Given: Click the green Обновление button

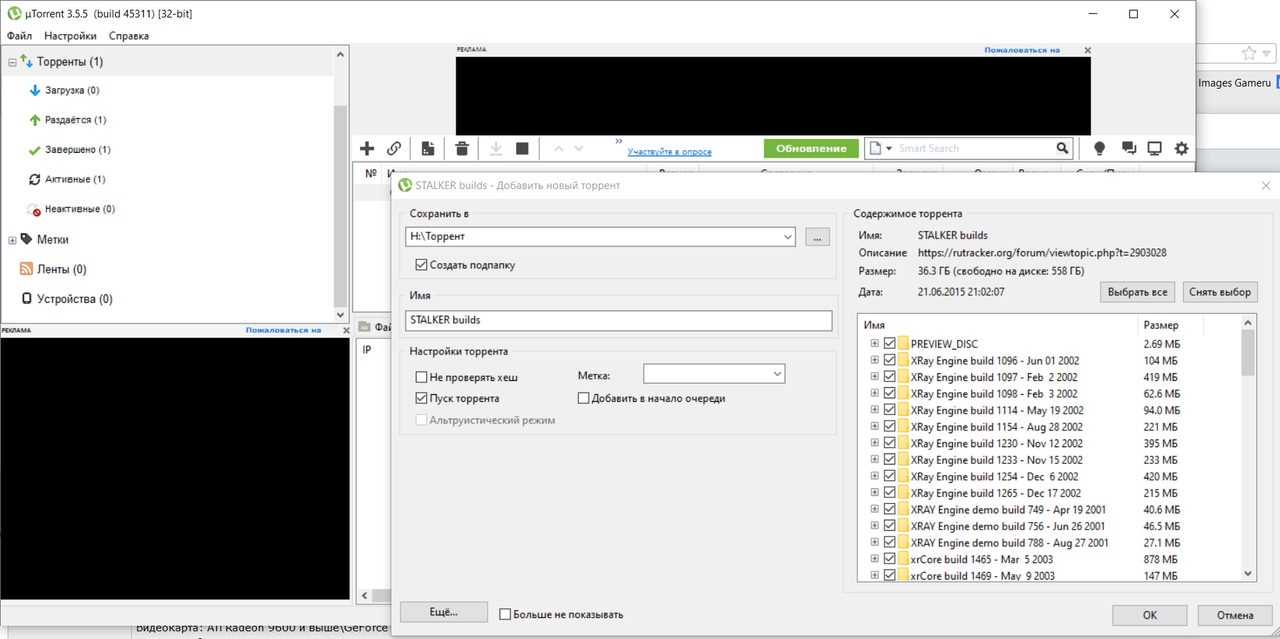Looking at the screenshot, I should (x=811, y=148).
